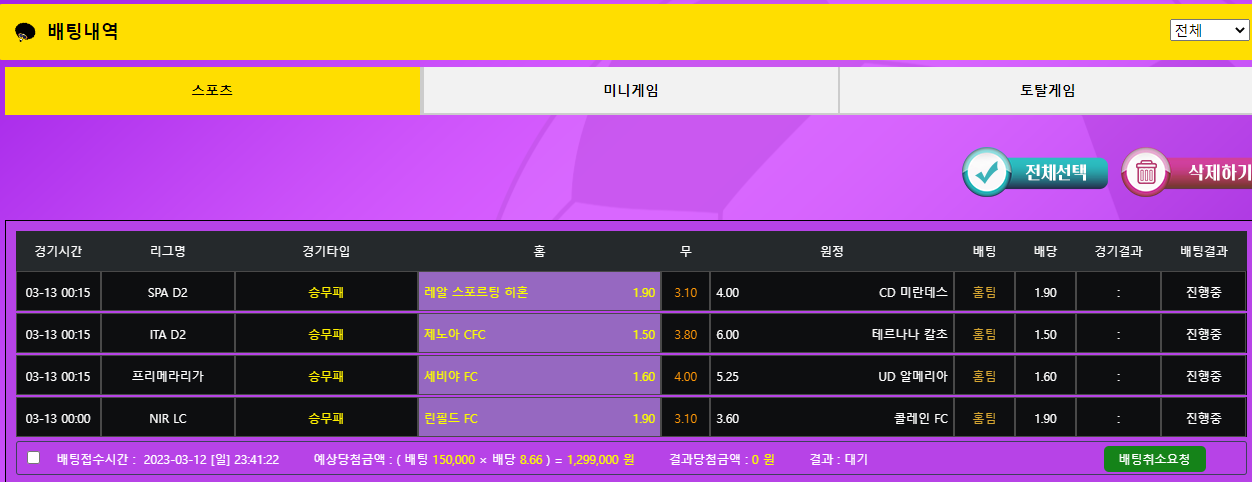
Task: Switch to the 미니게임 tab
Action: [630, 91]
